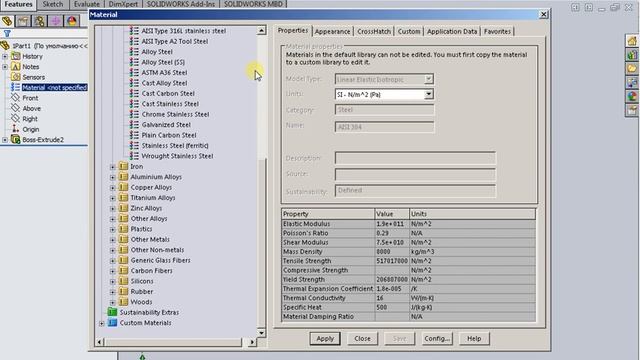The height and width of the screenshot is (360, 640).
Task: Open DisplayManager color ball tab icon
Action: pos(72,21)
